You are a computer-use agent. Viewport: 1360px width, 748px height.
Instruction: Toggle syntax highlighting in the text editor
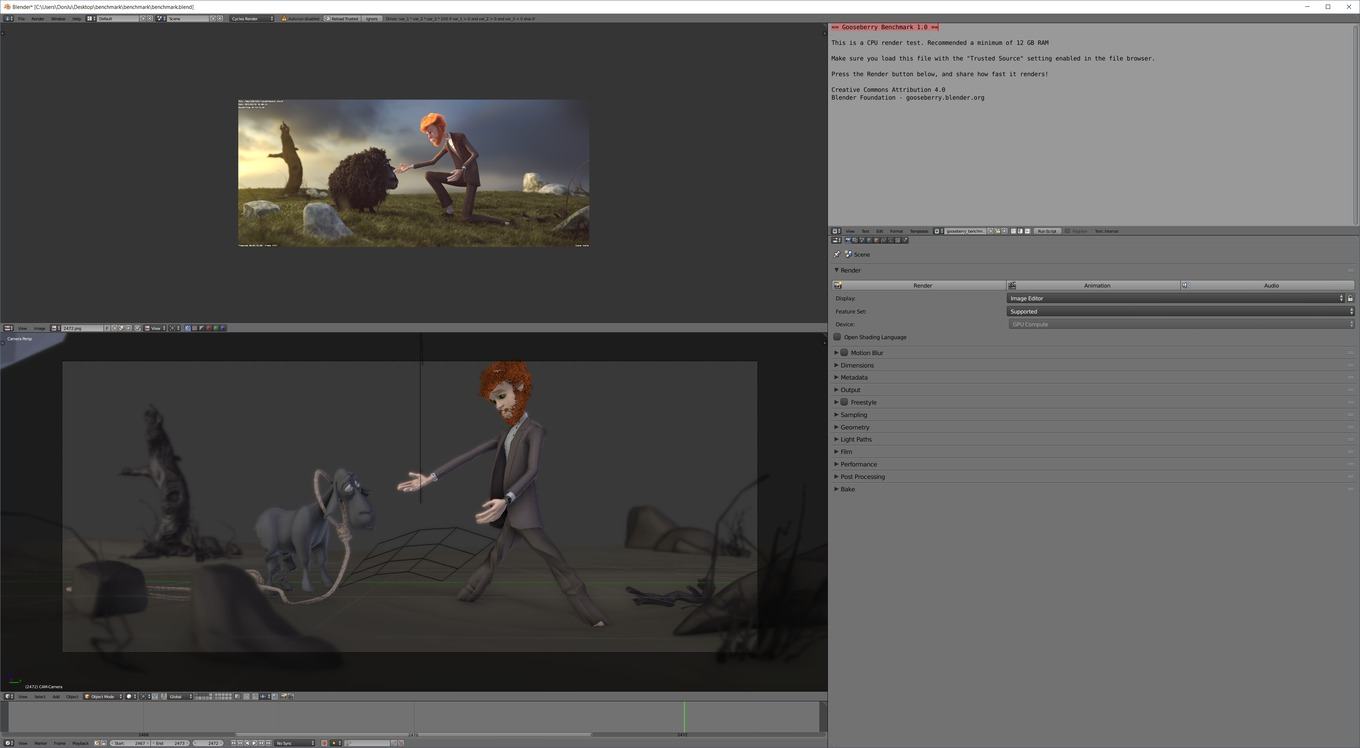tap(1027, 231)
